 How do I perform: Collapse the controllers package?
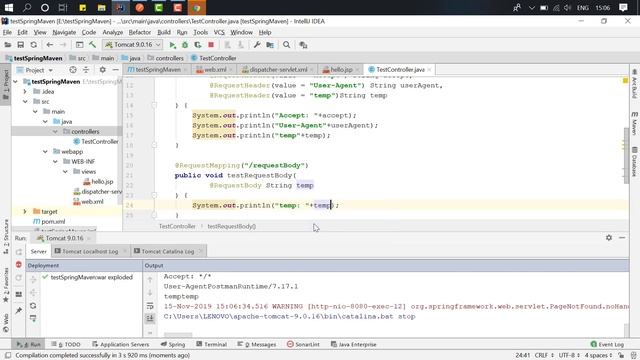pyautogui.click(x=55, y=131)
